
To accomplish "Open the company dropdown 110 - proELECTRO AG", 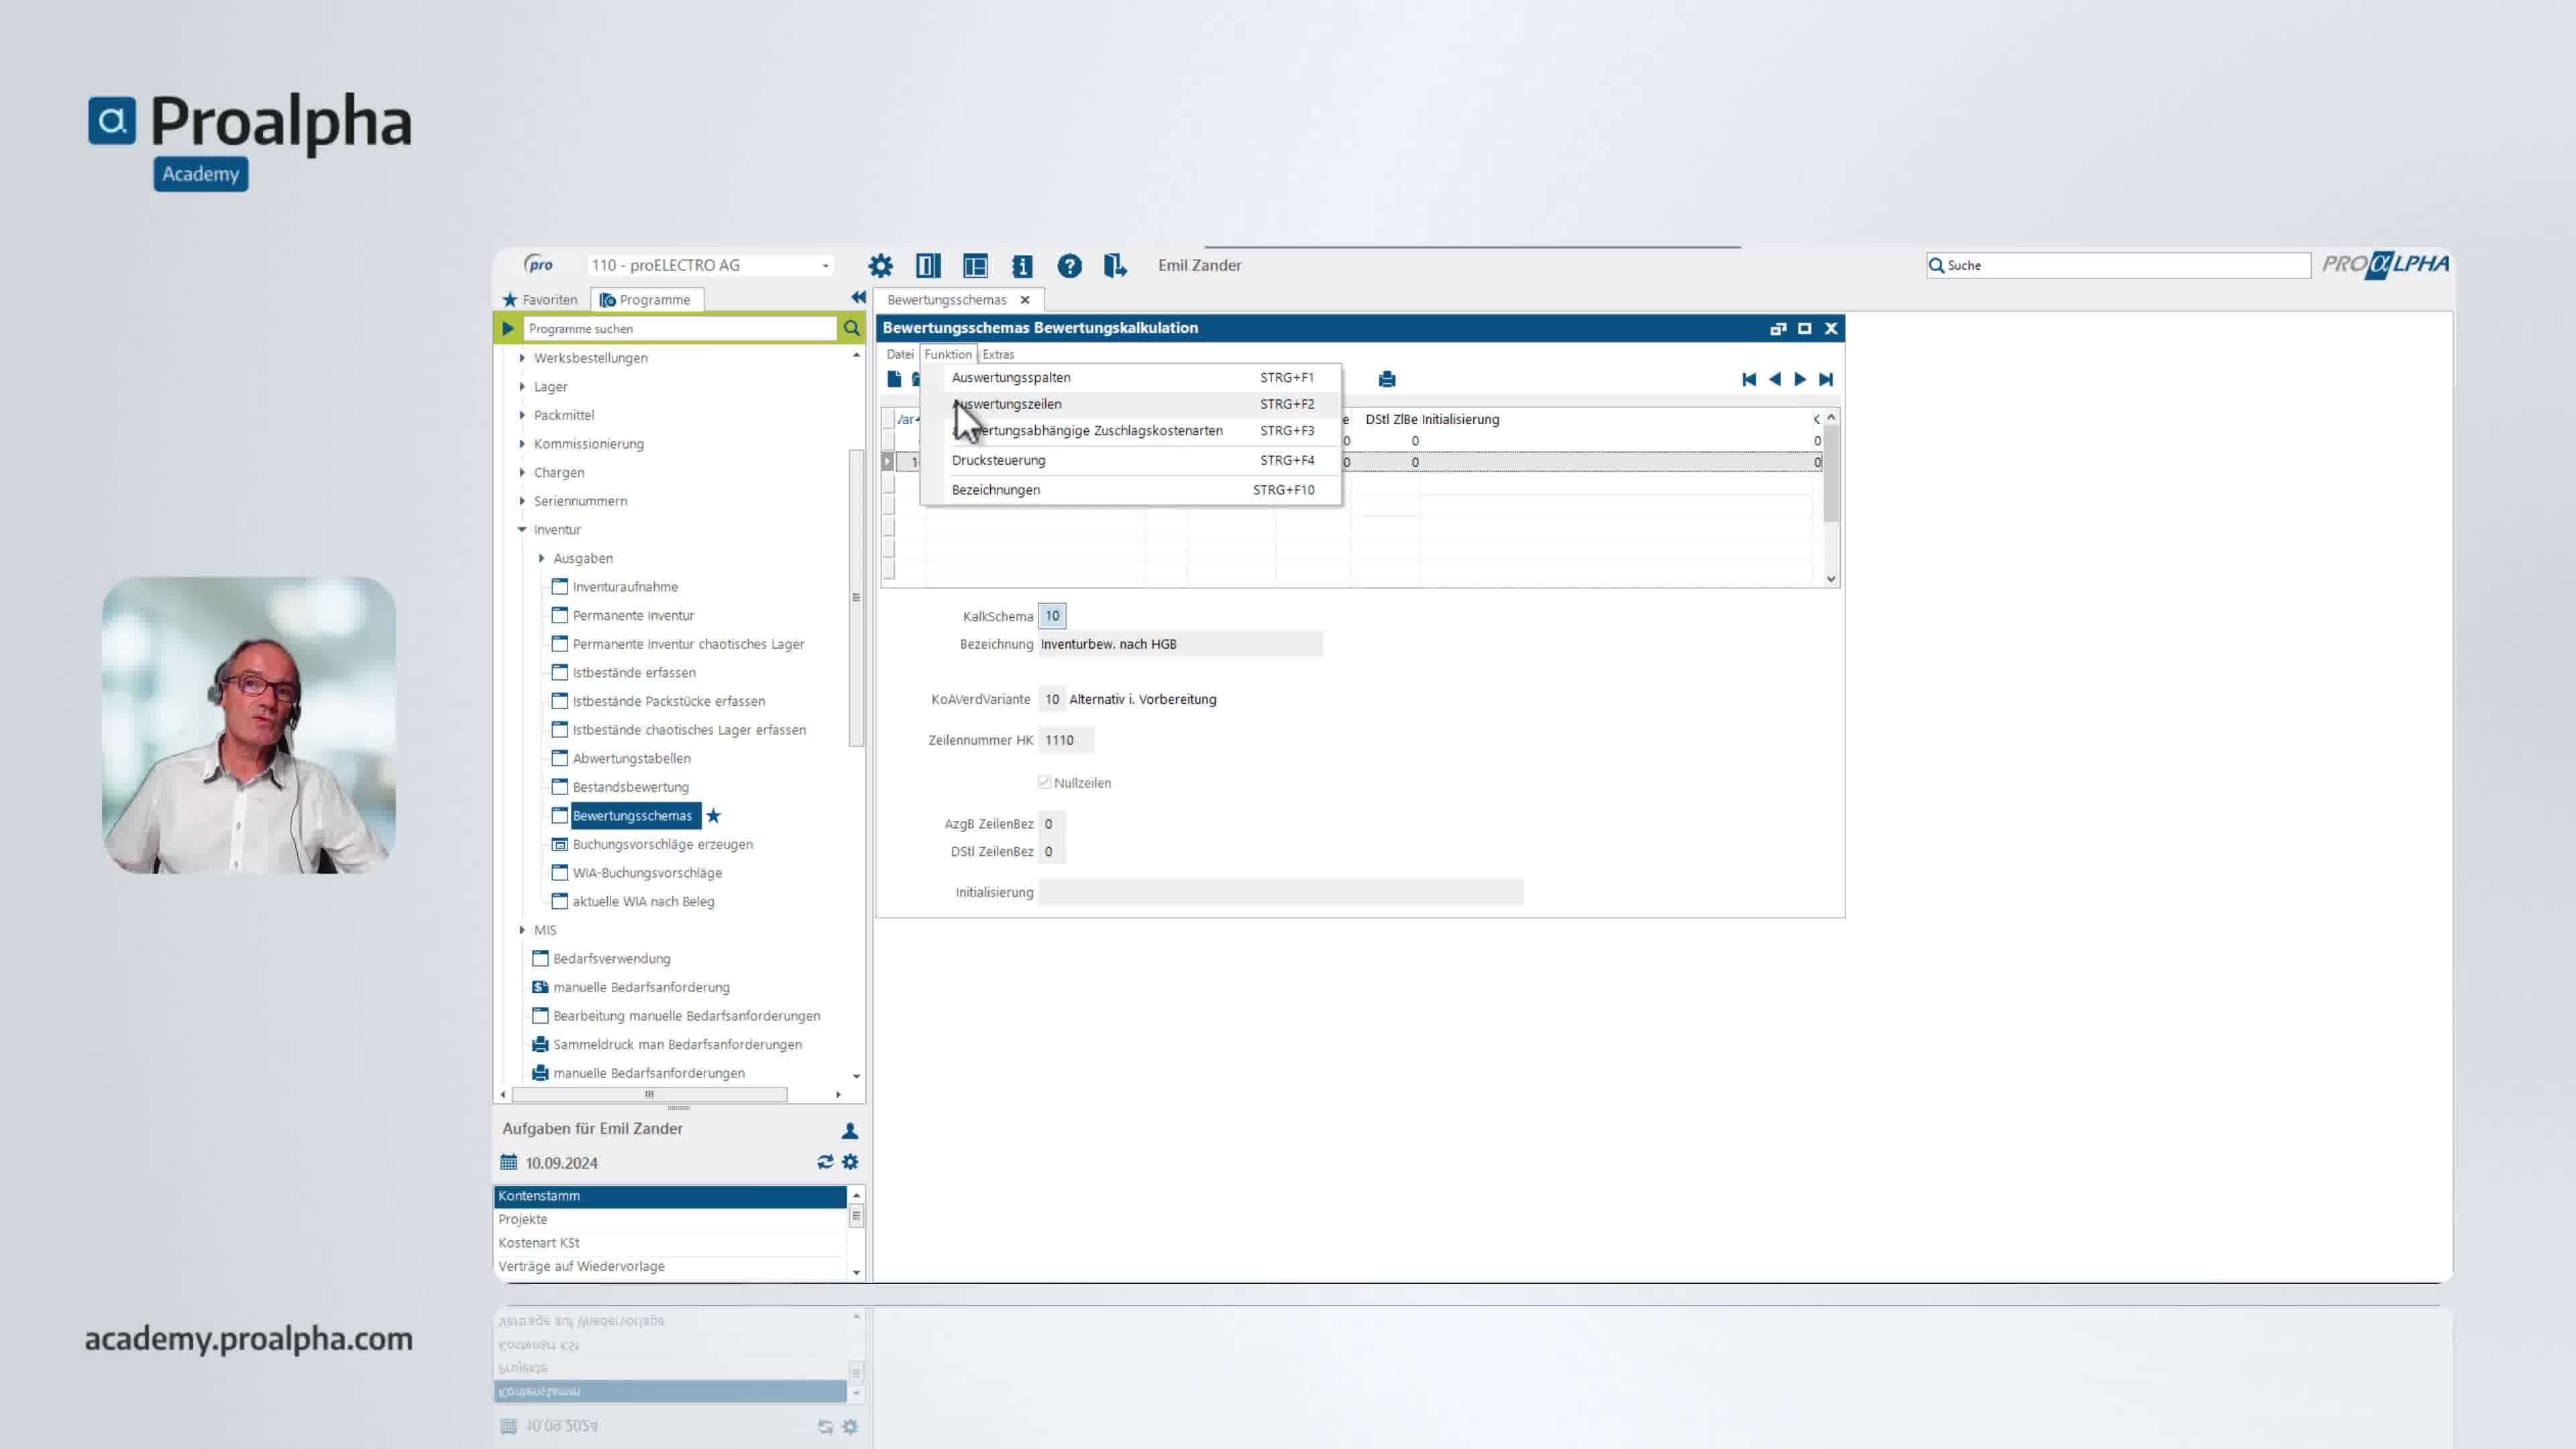I will pos(825,266).
